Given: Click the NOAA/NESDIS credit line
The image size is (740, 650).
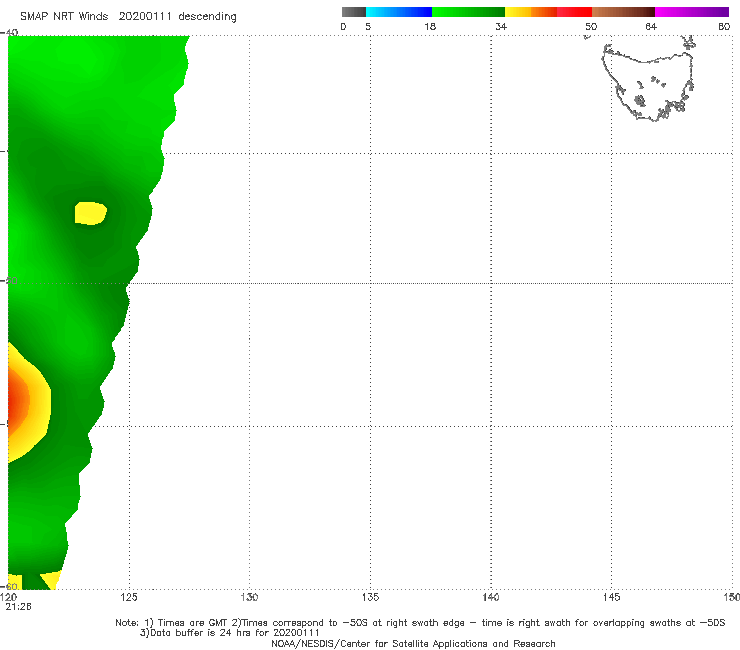Looking at the screenshot, I should point(413,644).
